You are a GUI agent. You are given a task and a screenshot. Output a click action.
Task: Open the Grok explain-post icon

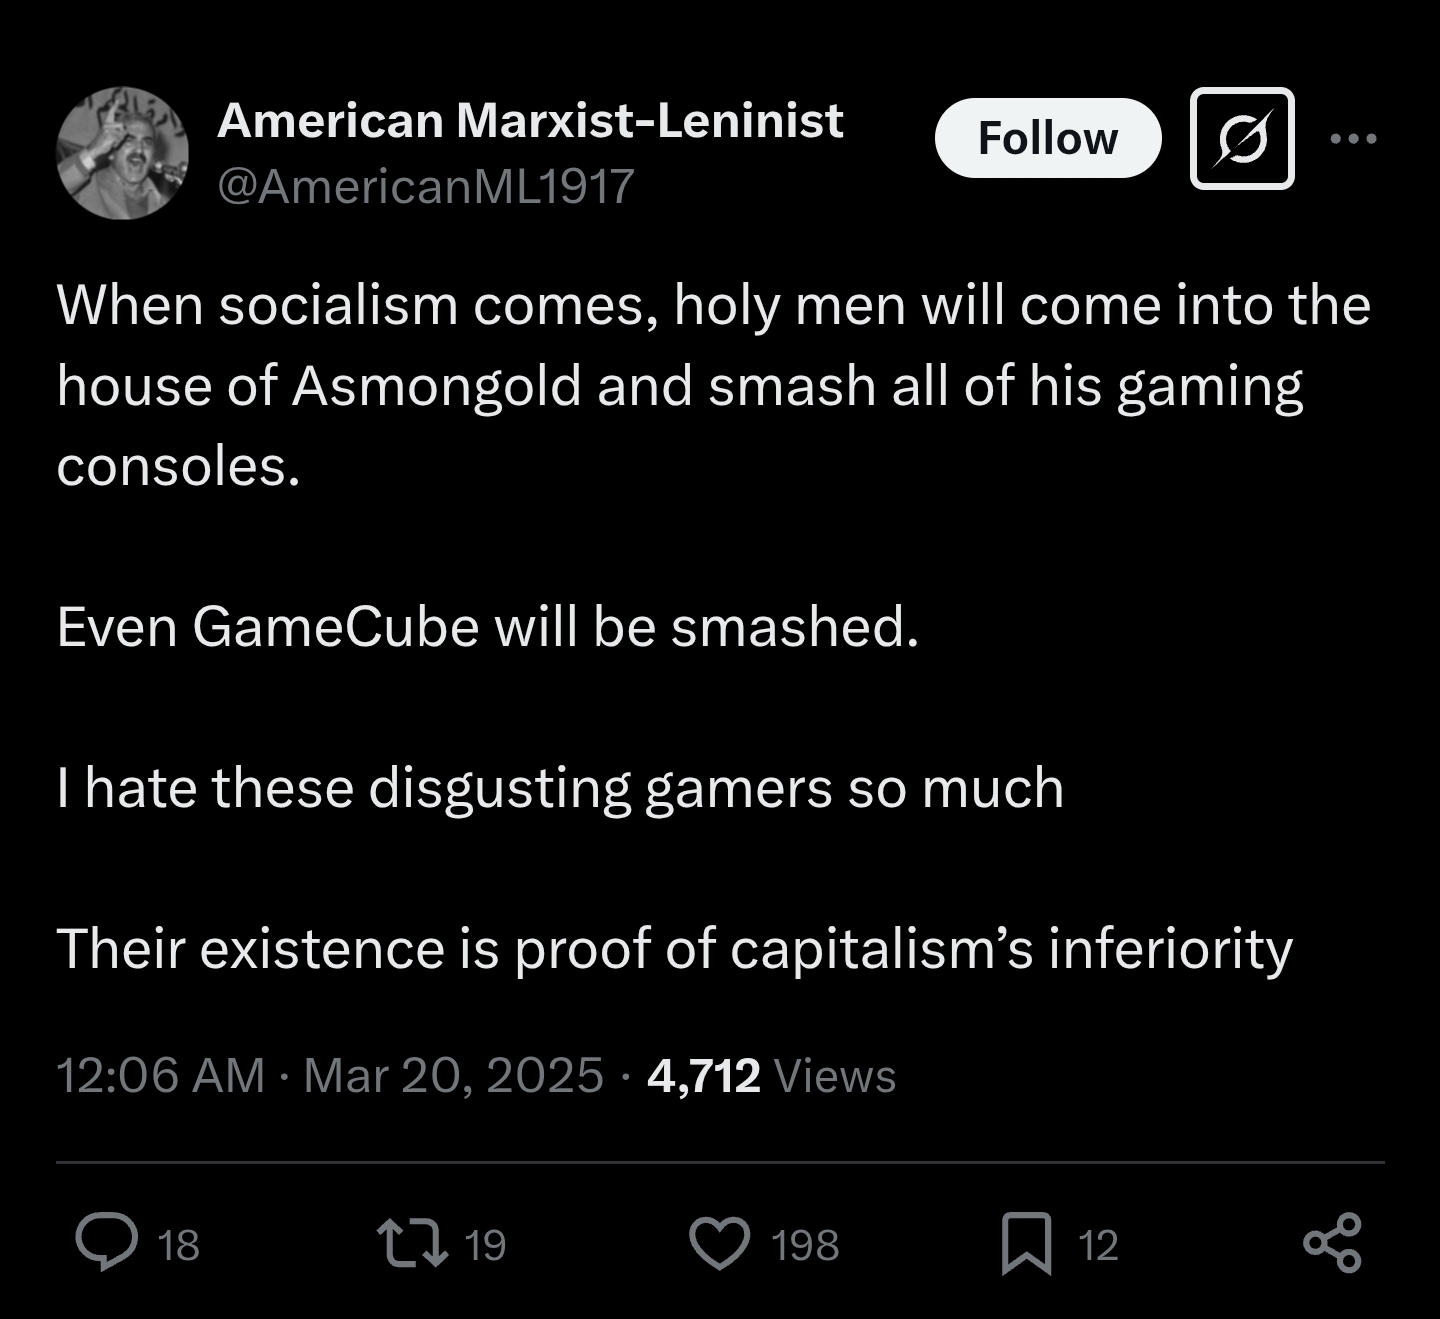click(x=1242, y=139)
